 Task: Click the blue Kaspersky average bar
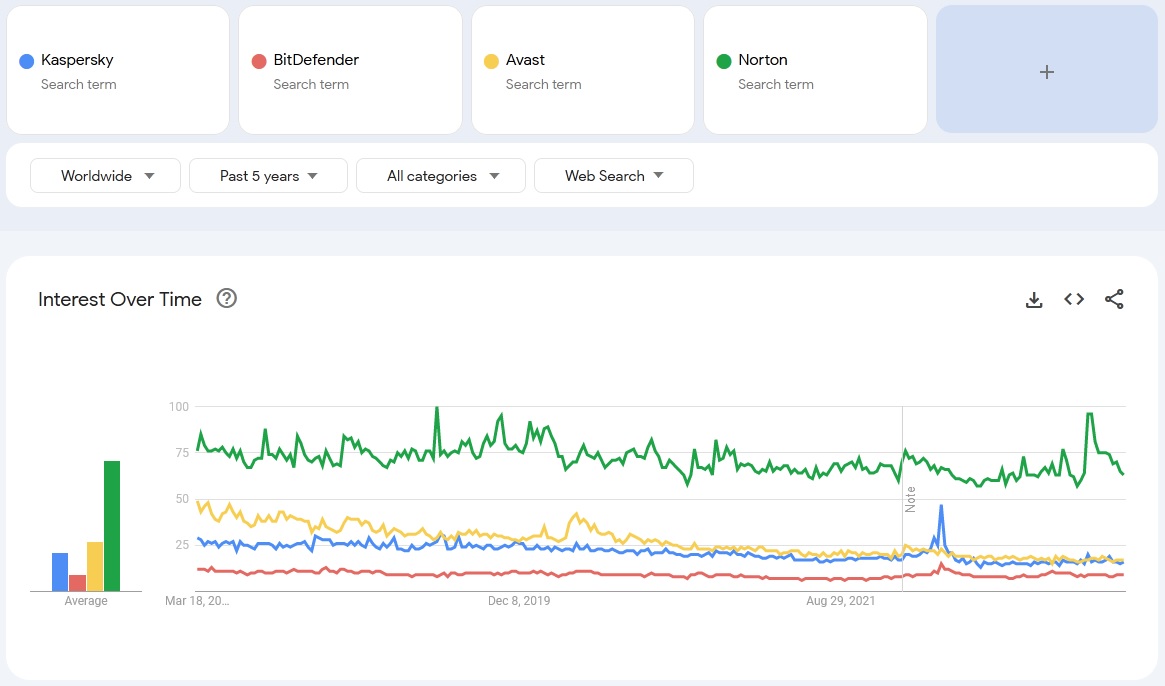[x=60, y=572]
